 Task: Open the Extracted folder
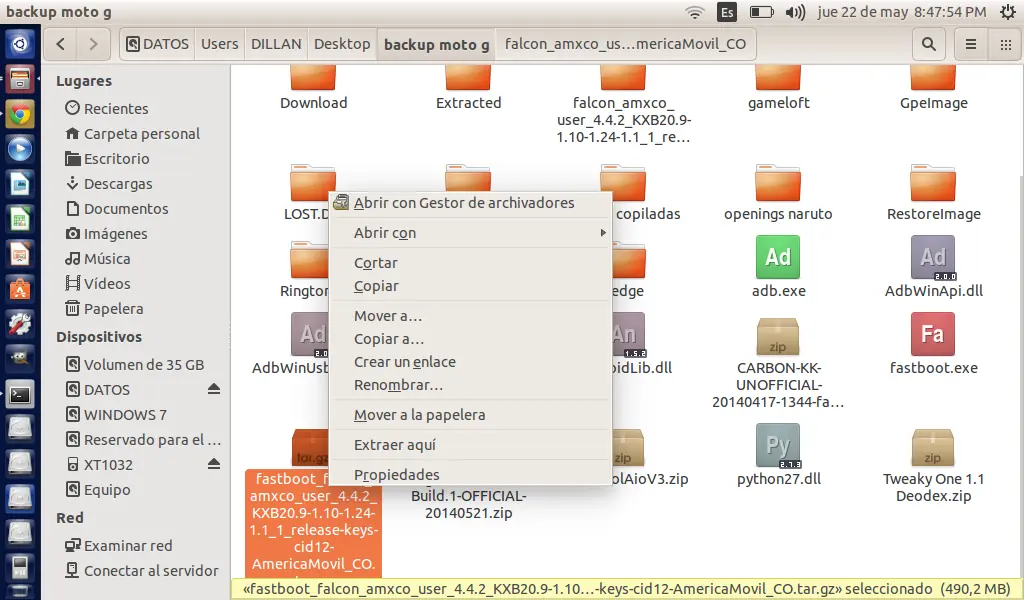click(468, 78)
